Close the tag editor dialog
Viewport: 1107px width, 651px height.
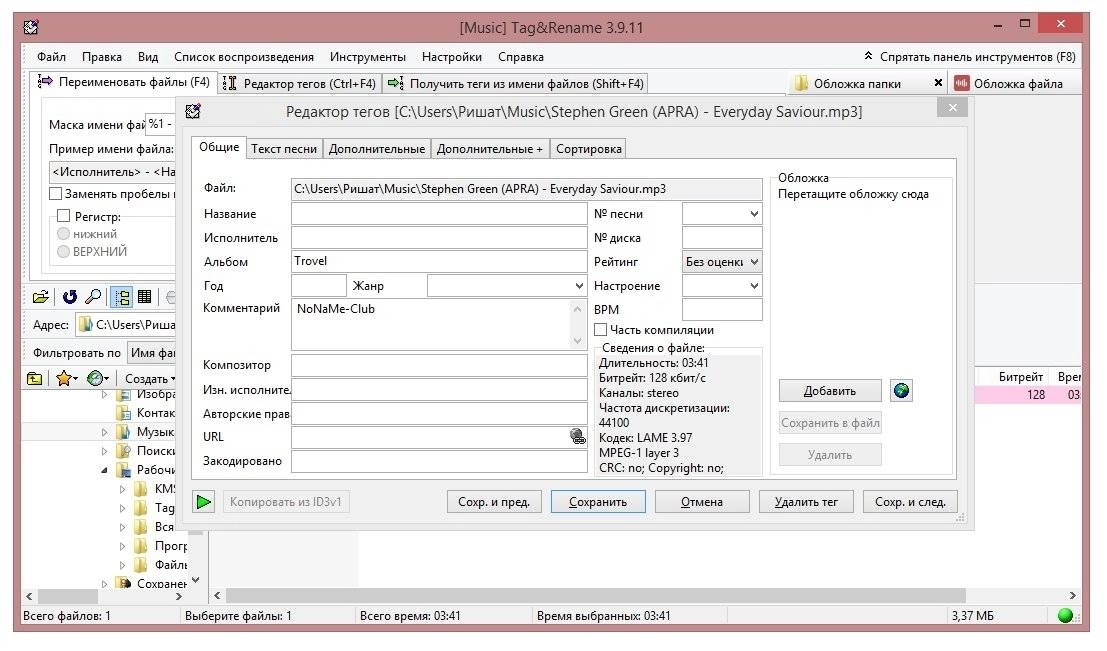point(952,107)
